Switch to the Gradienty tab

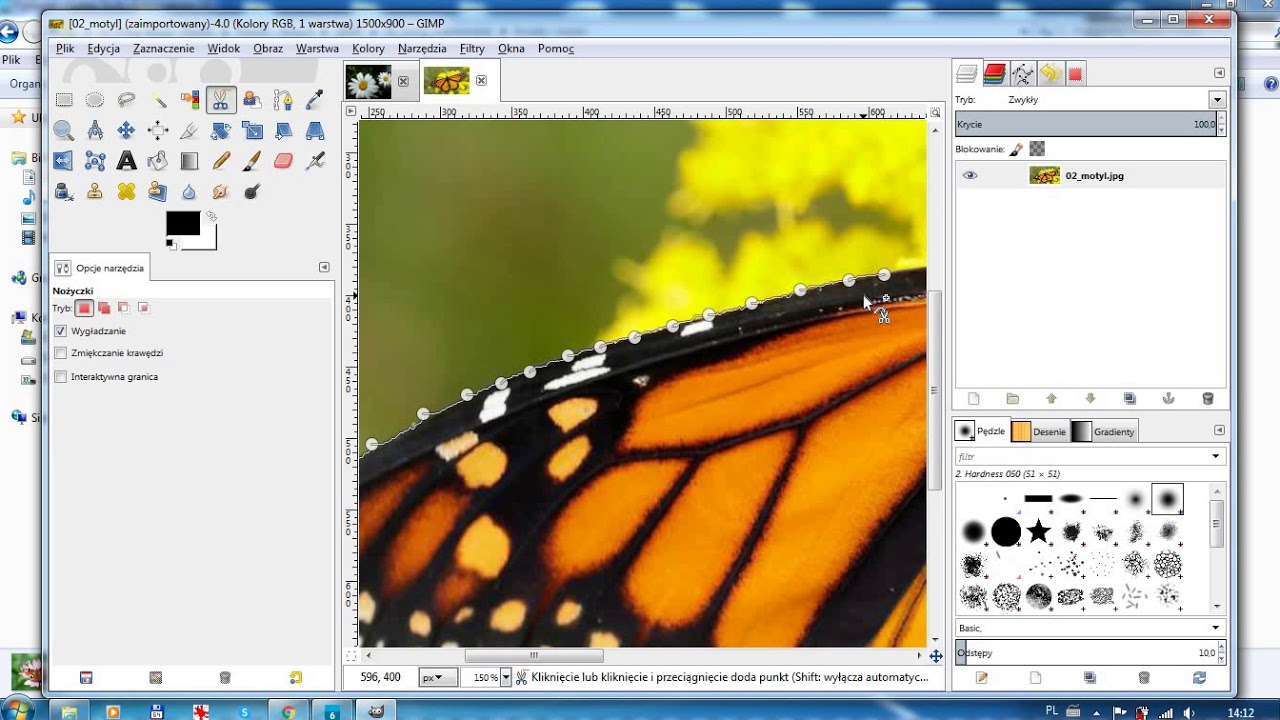click(x=1104, y=431)
